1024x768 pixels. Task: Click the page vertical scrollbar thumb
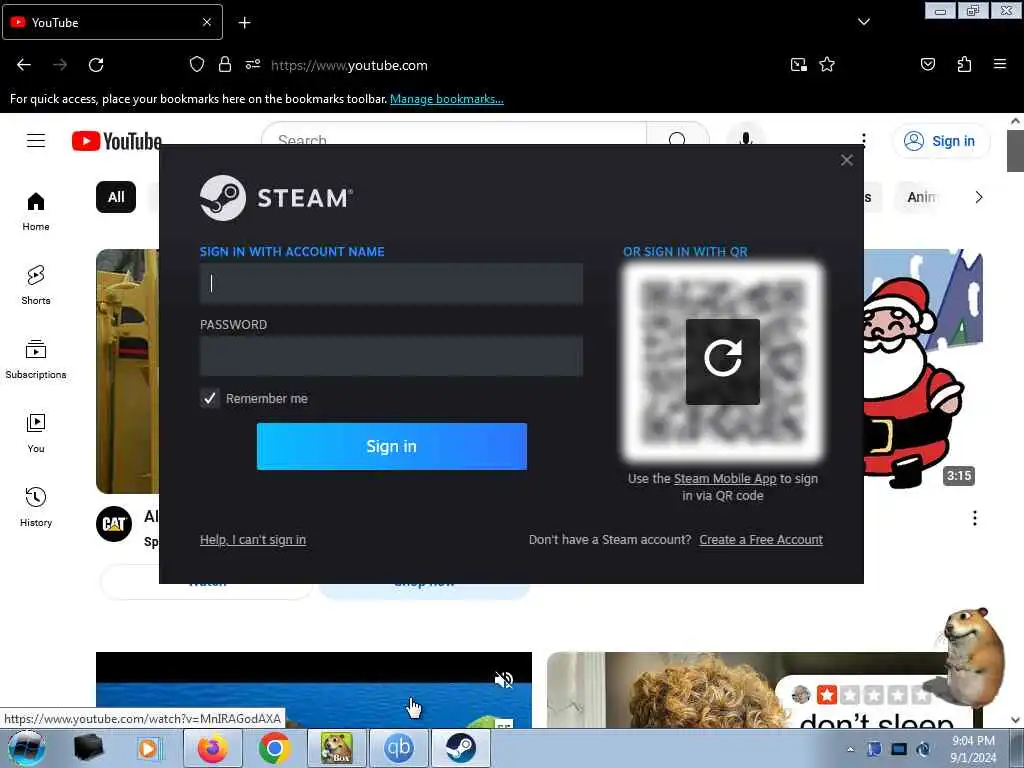point(1014,151)
